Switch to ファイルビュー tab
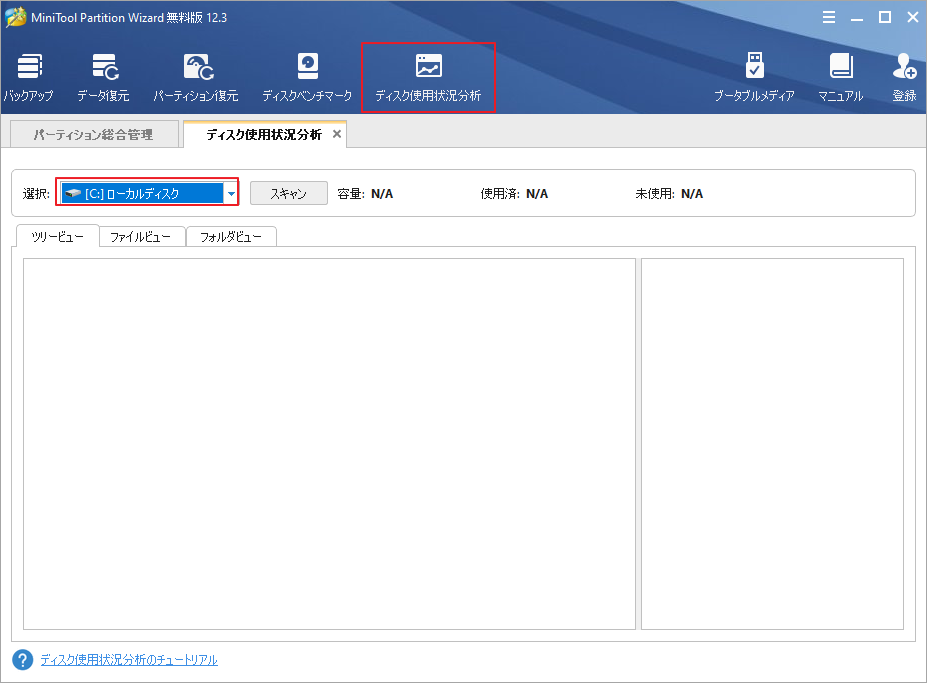 tap(141, 237)
